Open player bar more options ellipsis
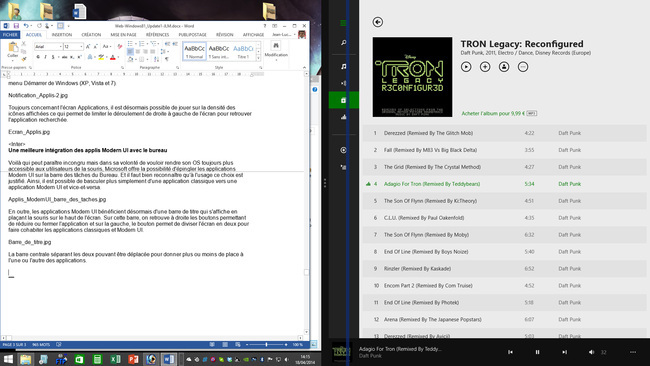 (633, 352)
